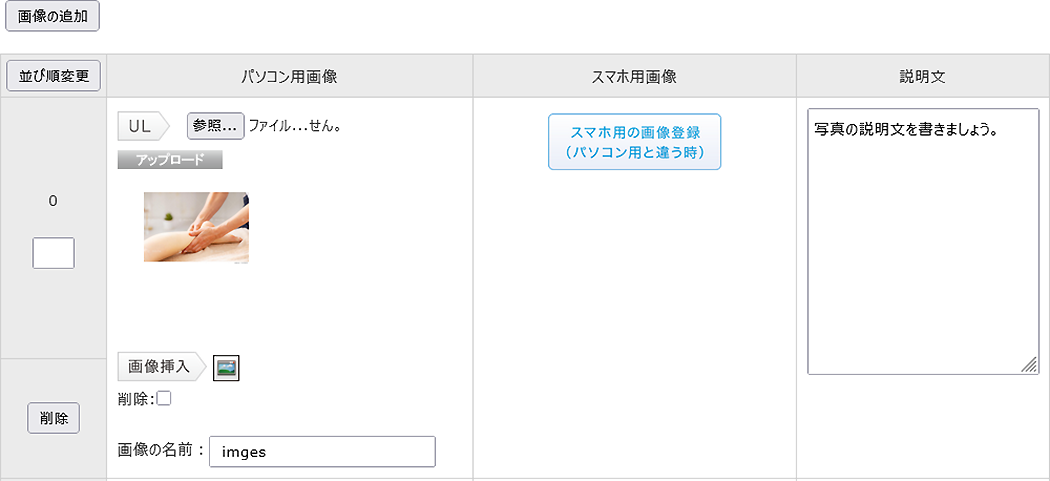
Task: Click the 参照... file browse button
Action: click(x=215, y=126)
